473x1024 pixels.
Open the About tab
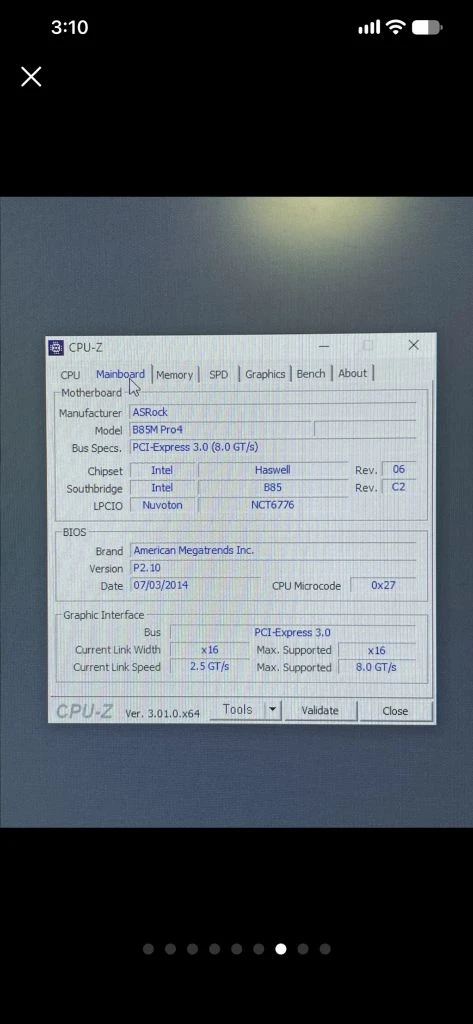pyautogui.click(x=353, y=373)
